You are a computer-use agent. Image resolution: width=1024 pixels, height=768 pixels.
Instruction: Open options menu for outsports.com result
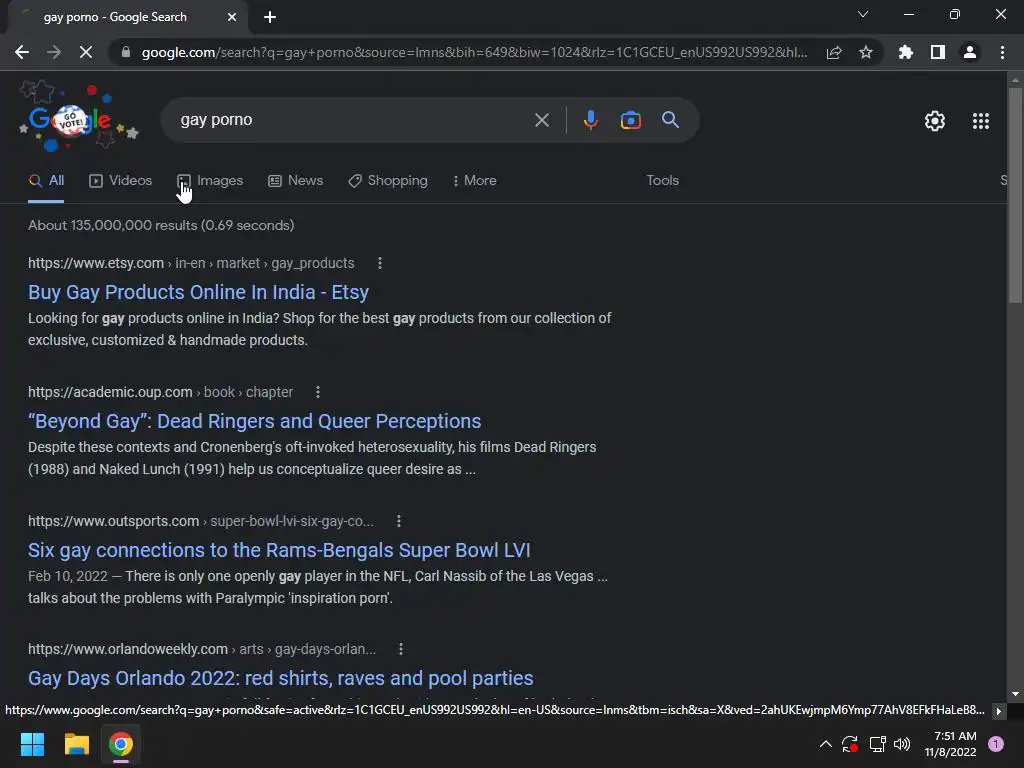pyautogui.click(x=398, y=521)
